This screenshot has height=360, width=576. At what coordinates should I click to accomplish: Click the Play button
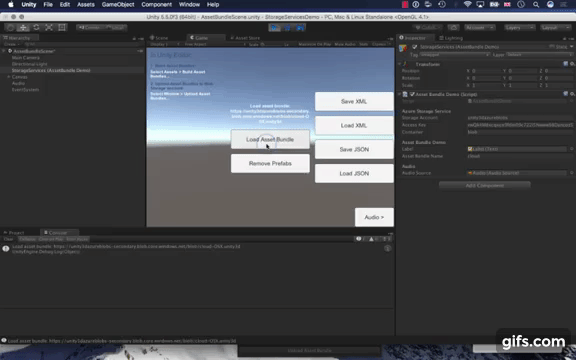[274, 28]
